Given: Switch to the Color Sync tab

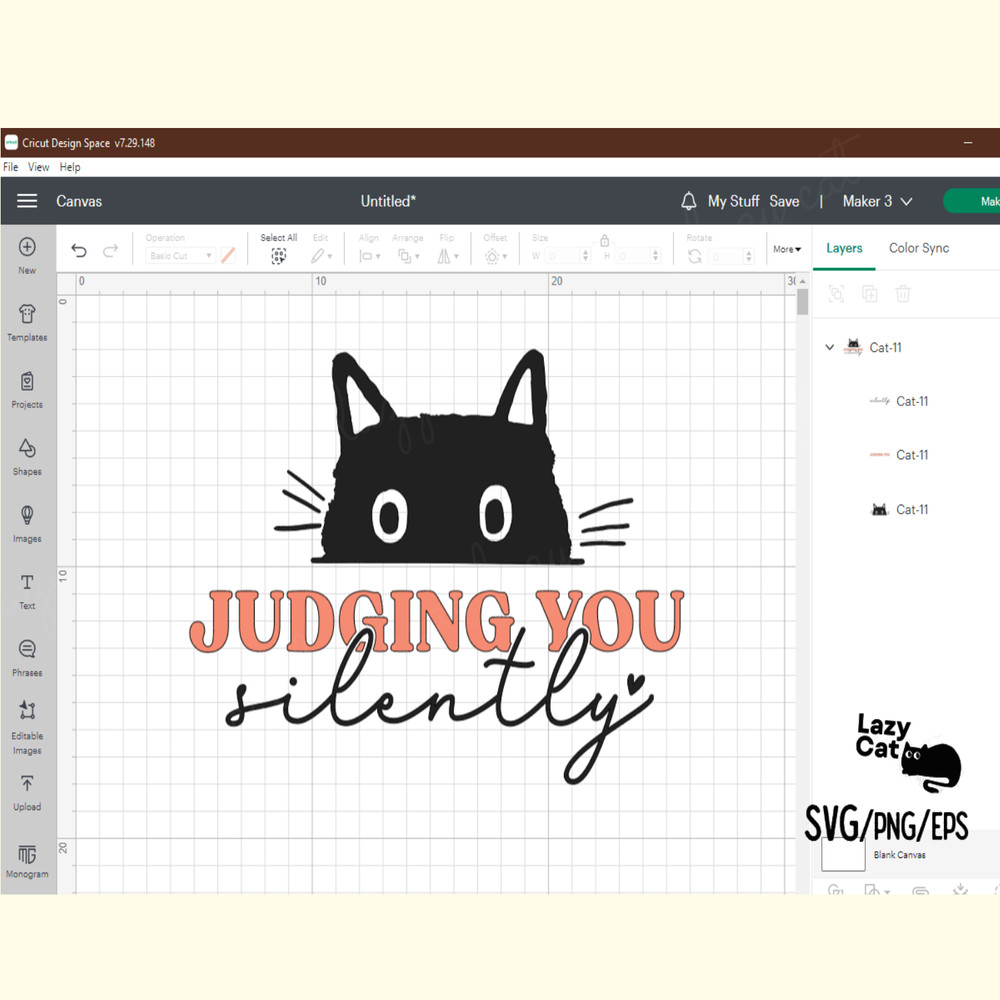Looking at the screenshot, I should (918, 248).
